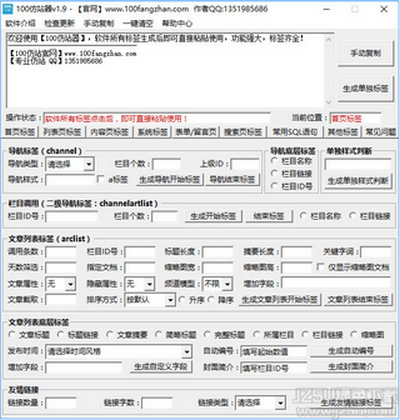The height and width of the screenshot is (420, 400).
Task: Click the 导航样式 input field
Action: (70, 180)
